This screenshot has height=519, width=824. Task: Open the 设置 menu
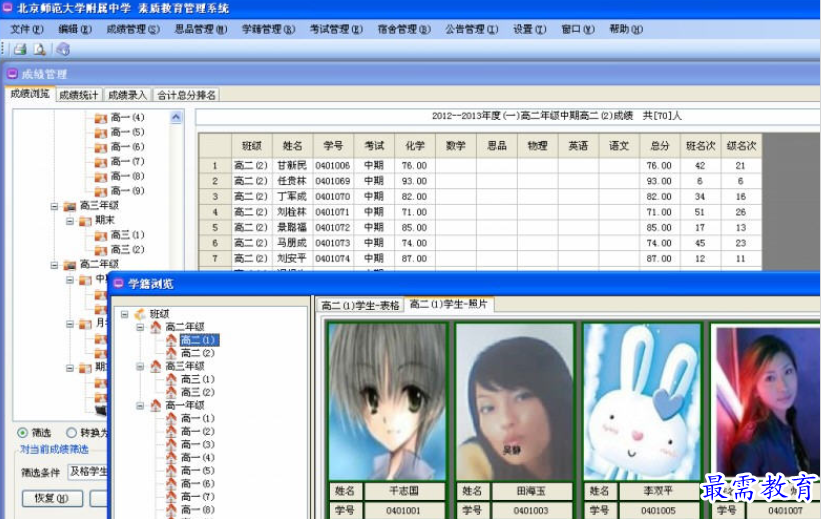(530, 29)
